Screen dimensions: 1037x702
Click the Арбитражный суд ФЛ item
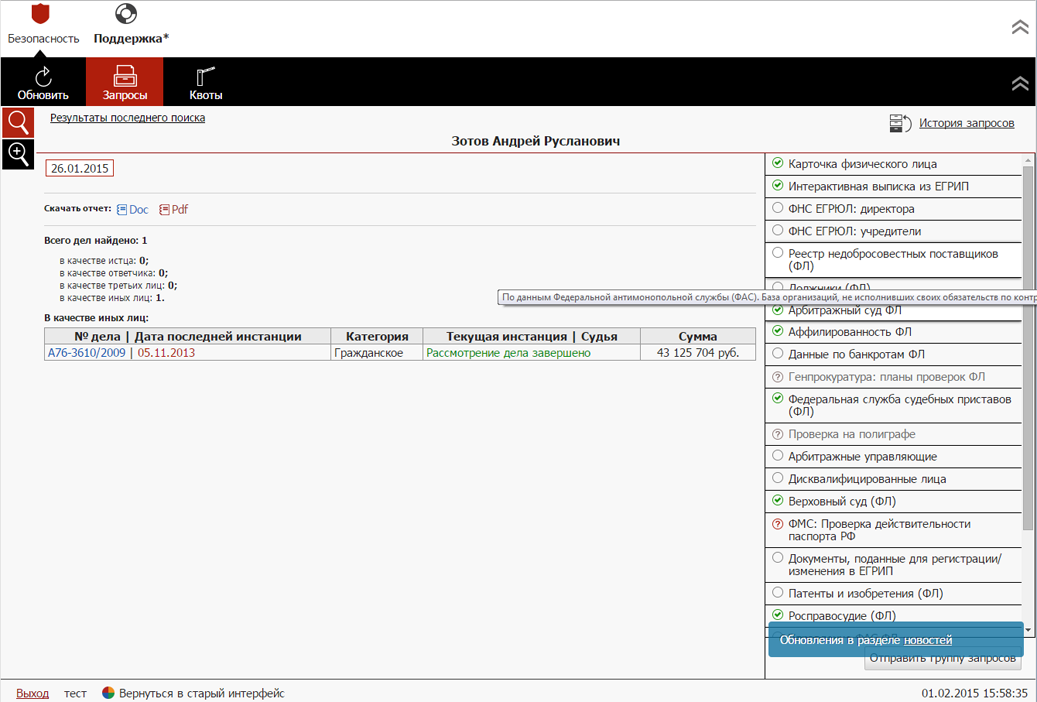click(893, 310)
